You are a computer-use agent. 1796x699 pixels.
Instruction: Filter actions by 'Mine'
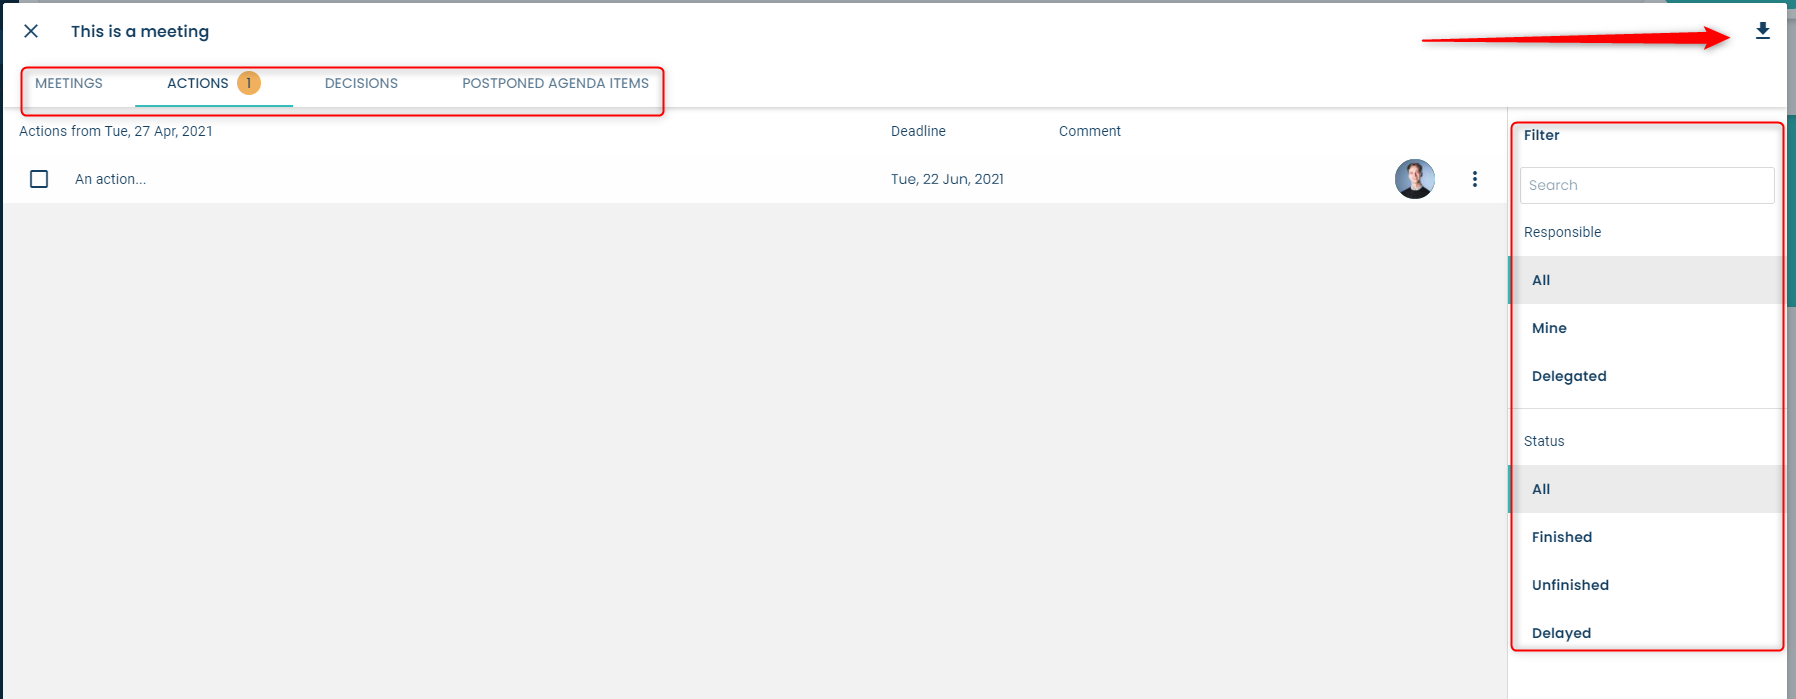pyautogui.click(x=1646, y=328)
